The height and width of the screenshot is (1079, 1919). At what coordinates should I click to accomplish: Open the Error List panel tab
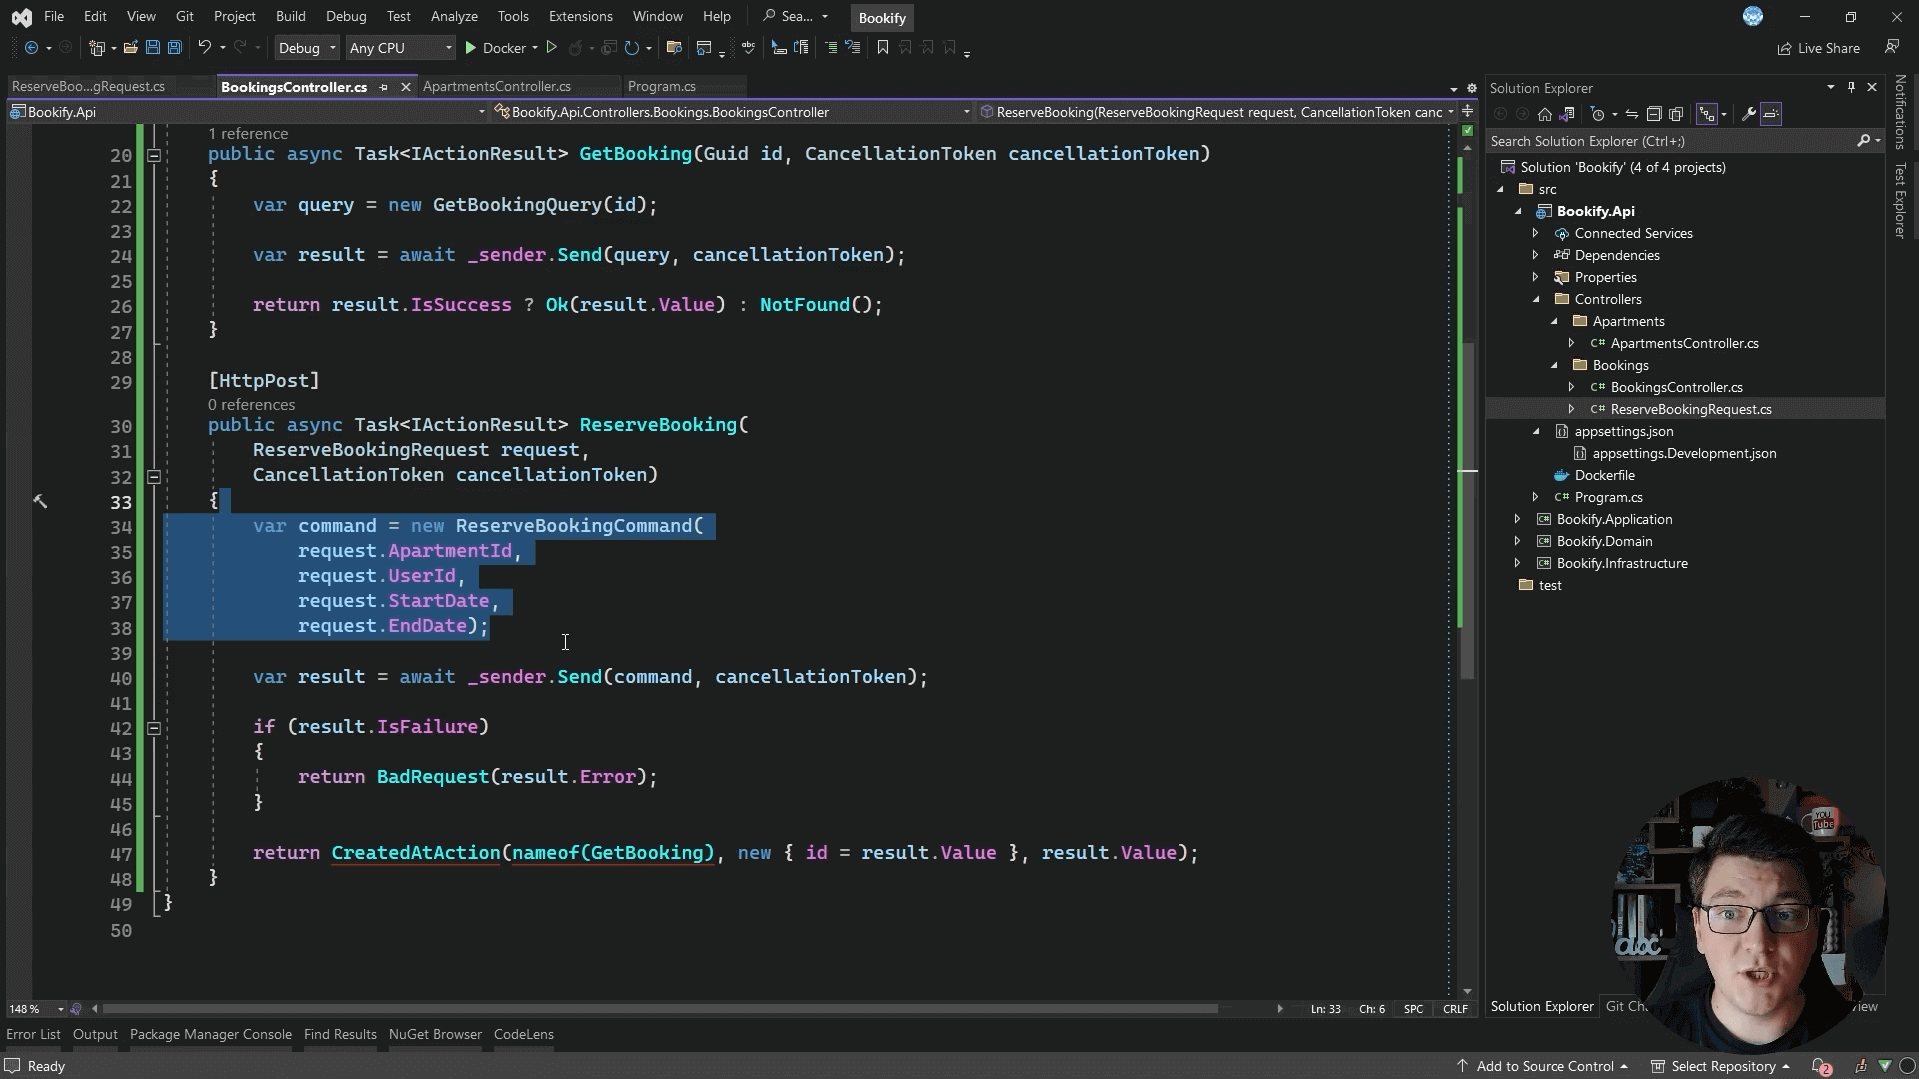(x=34, y=1035)
